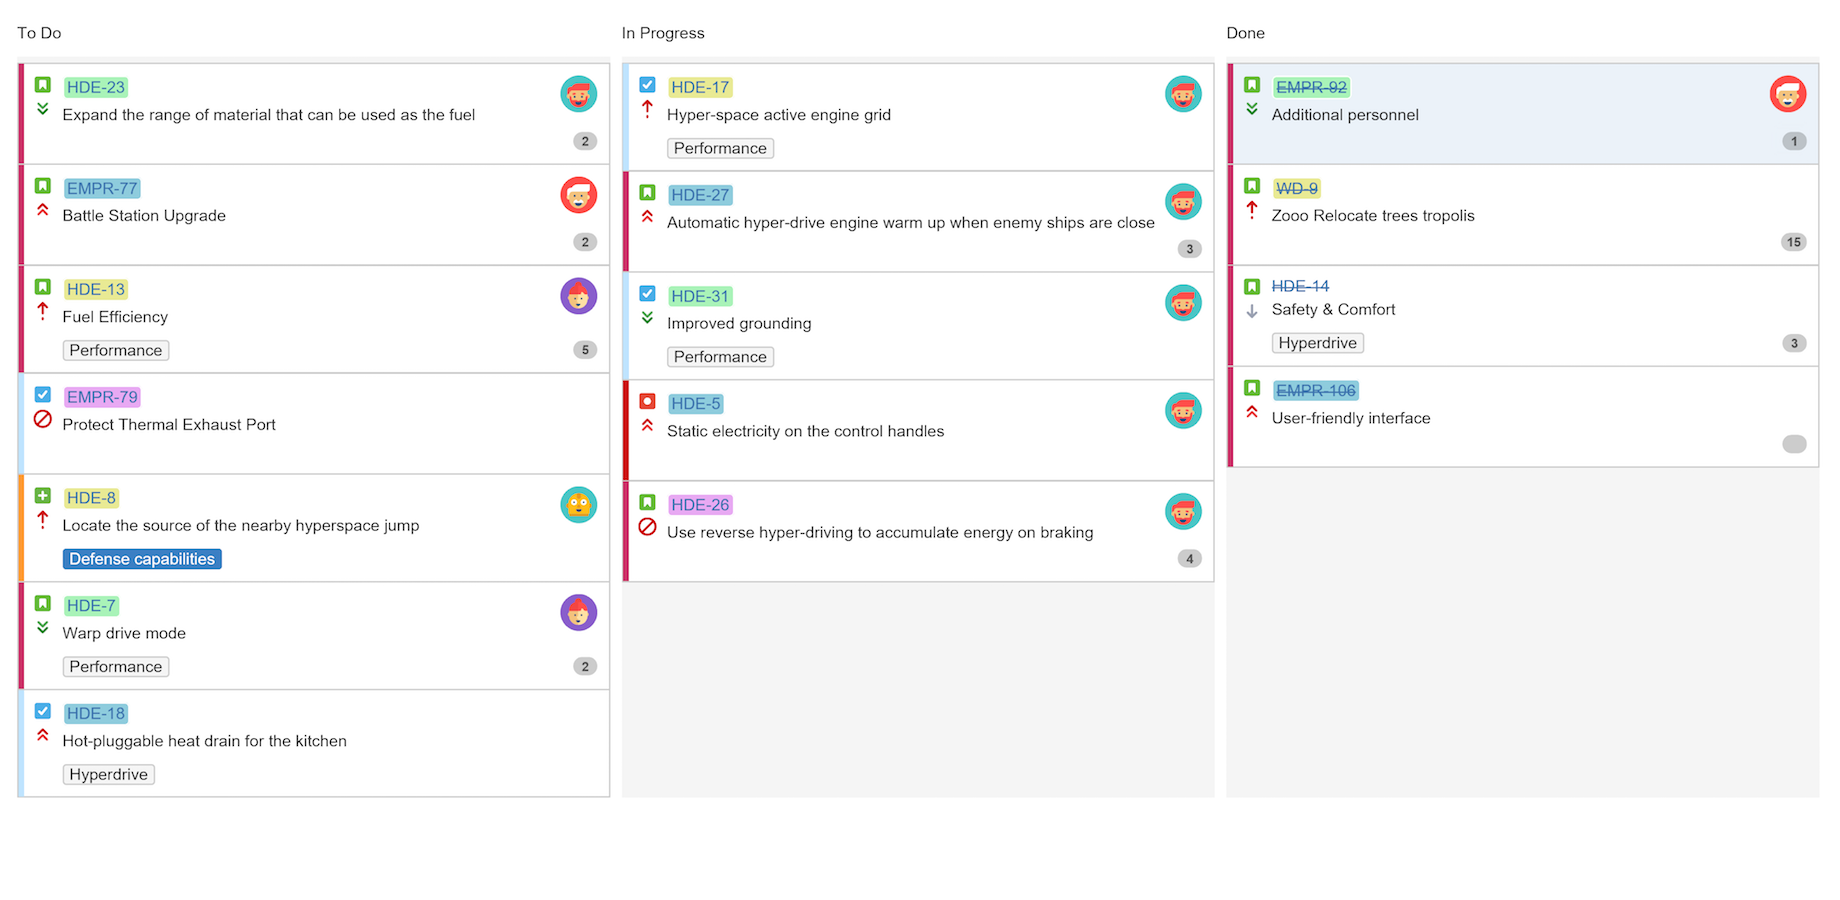Screen dimensions: 1840x900
Task: Select the Done column header
Action: pos(1245,33)
